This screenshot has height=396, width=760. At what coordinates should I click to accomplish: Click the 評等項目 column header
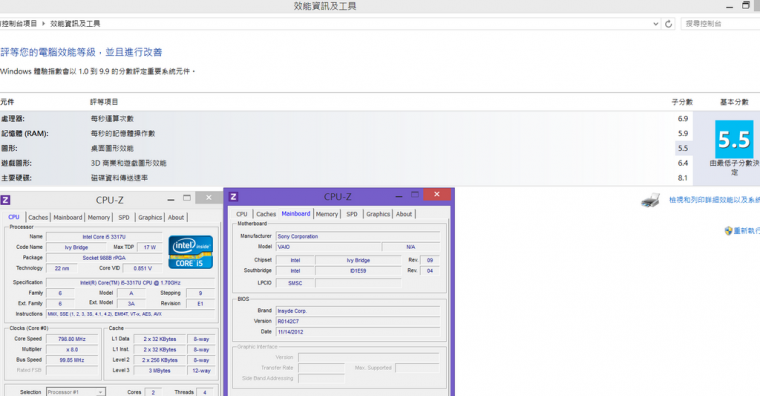tap(104, 102)
